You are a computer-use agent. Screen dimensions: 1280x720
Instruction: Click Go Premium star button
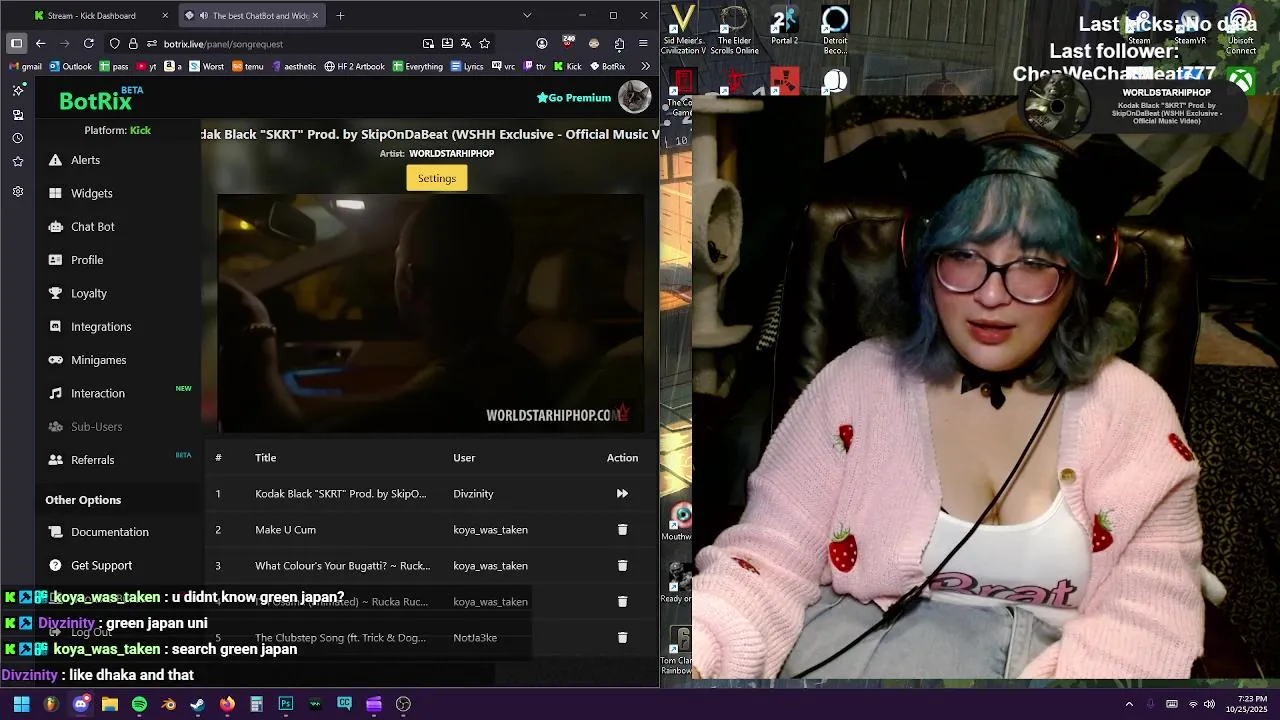574,98
